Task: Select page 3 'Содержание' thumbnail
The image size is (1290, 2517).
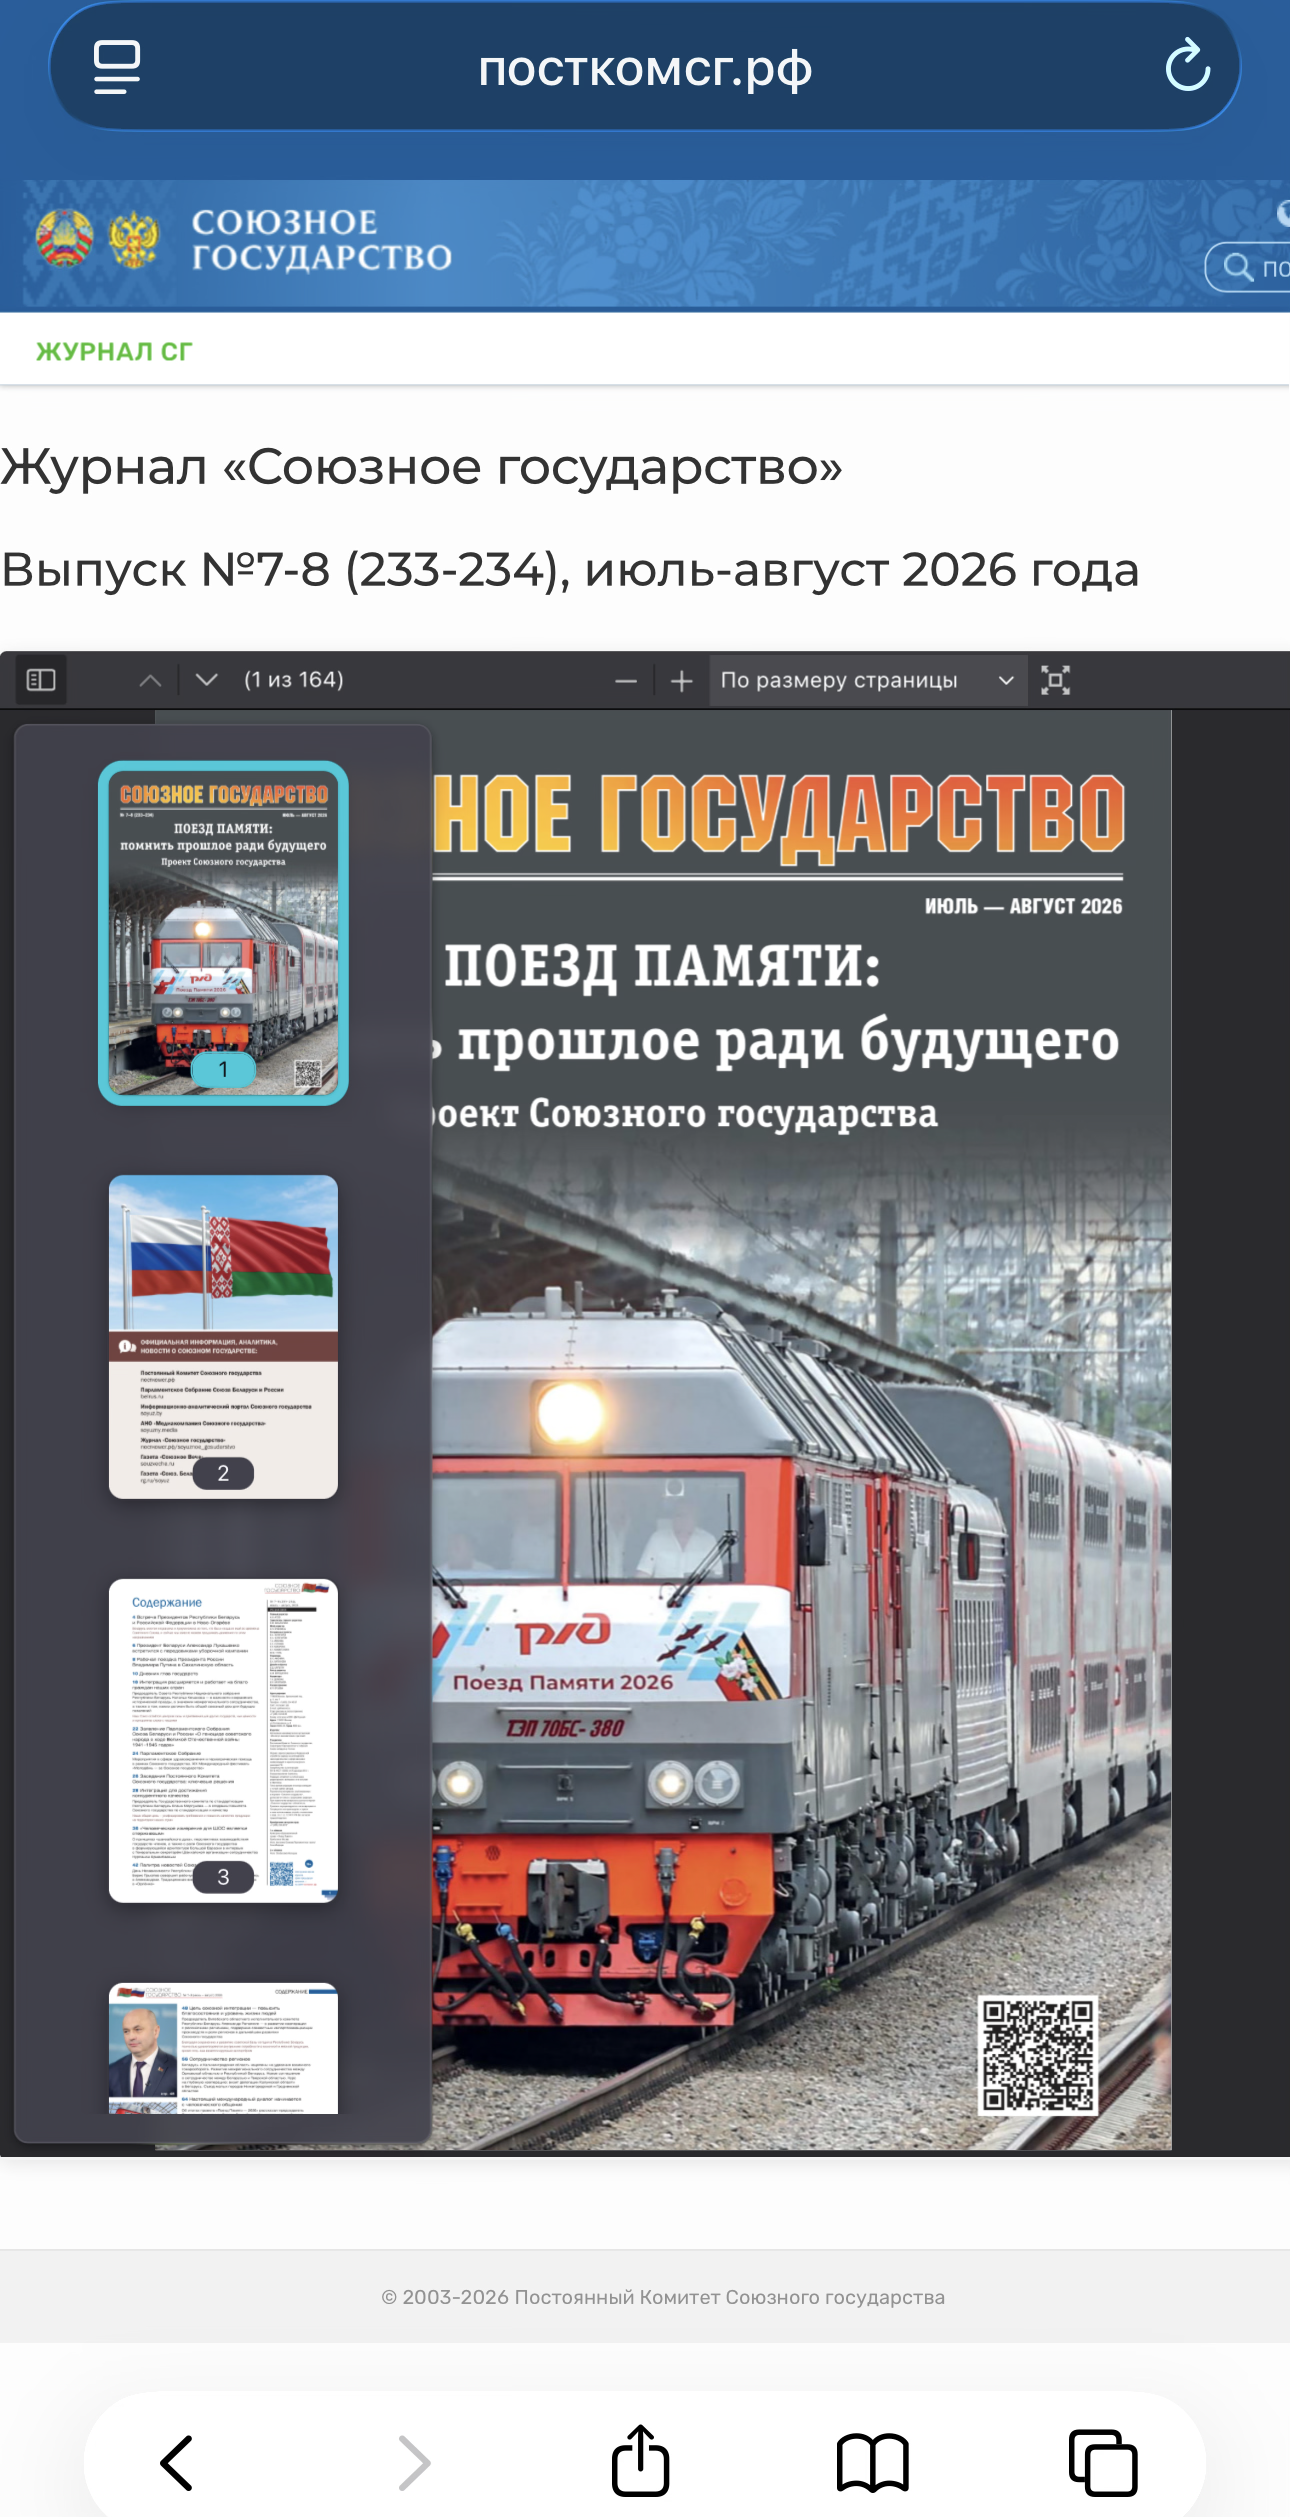Action: click(223, 1741)
